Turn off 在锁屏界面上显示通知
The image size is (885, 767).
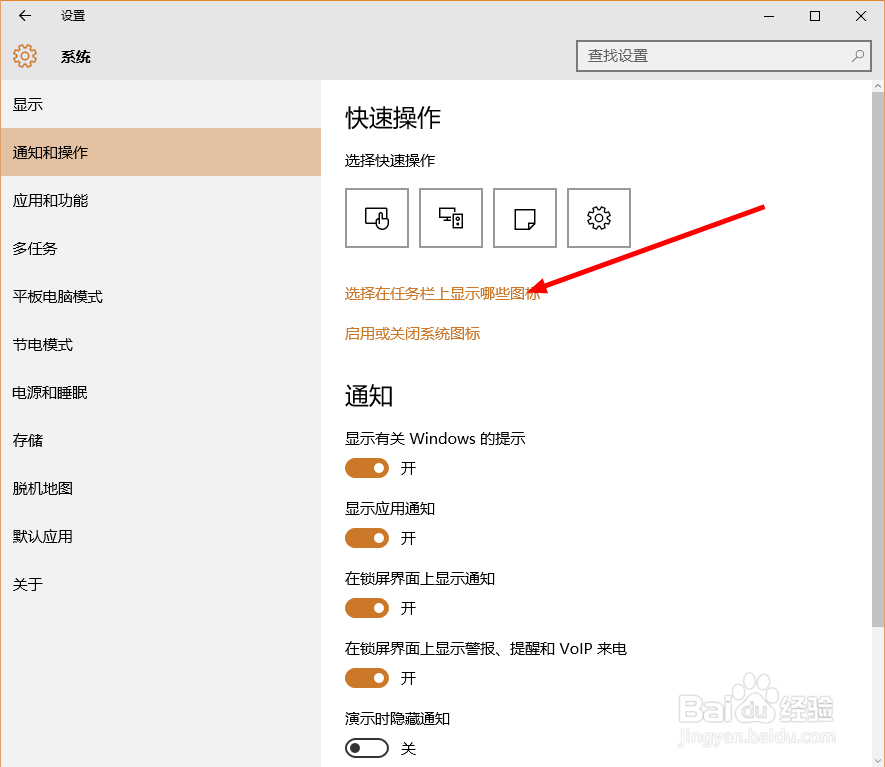[367, 608]
